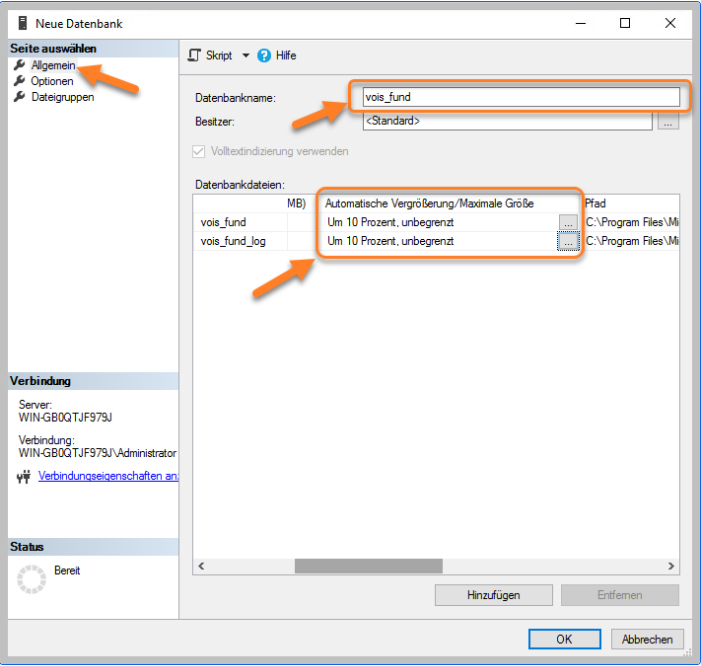Toggle the Volltextindizierung verwenden checkbox
701x666 pixels.
pos(198,152)
